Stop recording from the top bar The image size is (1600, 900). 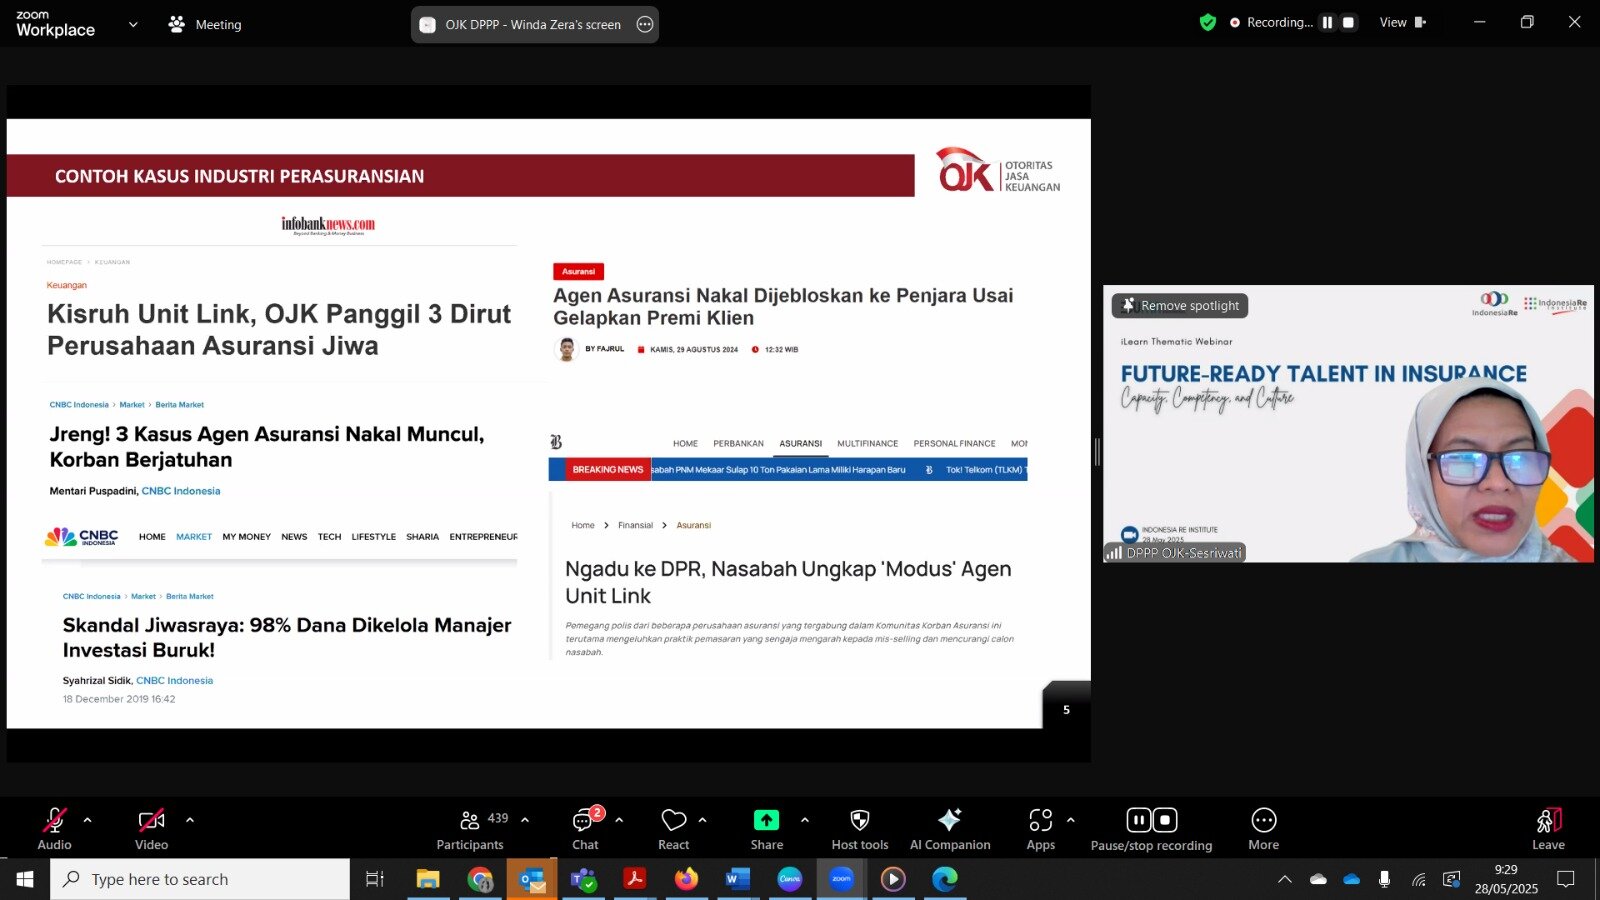[1348, 22]
